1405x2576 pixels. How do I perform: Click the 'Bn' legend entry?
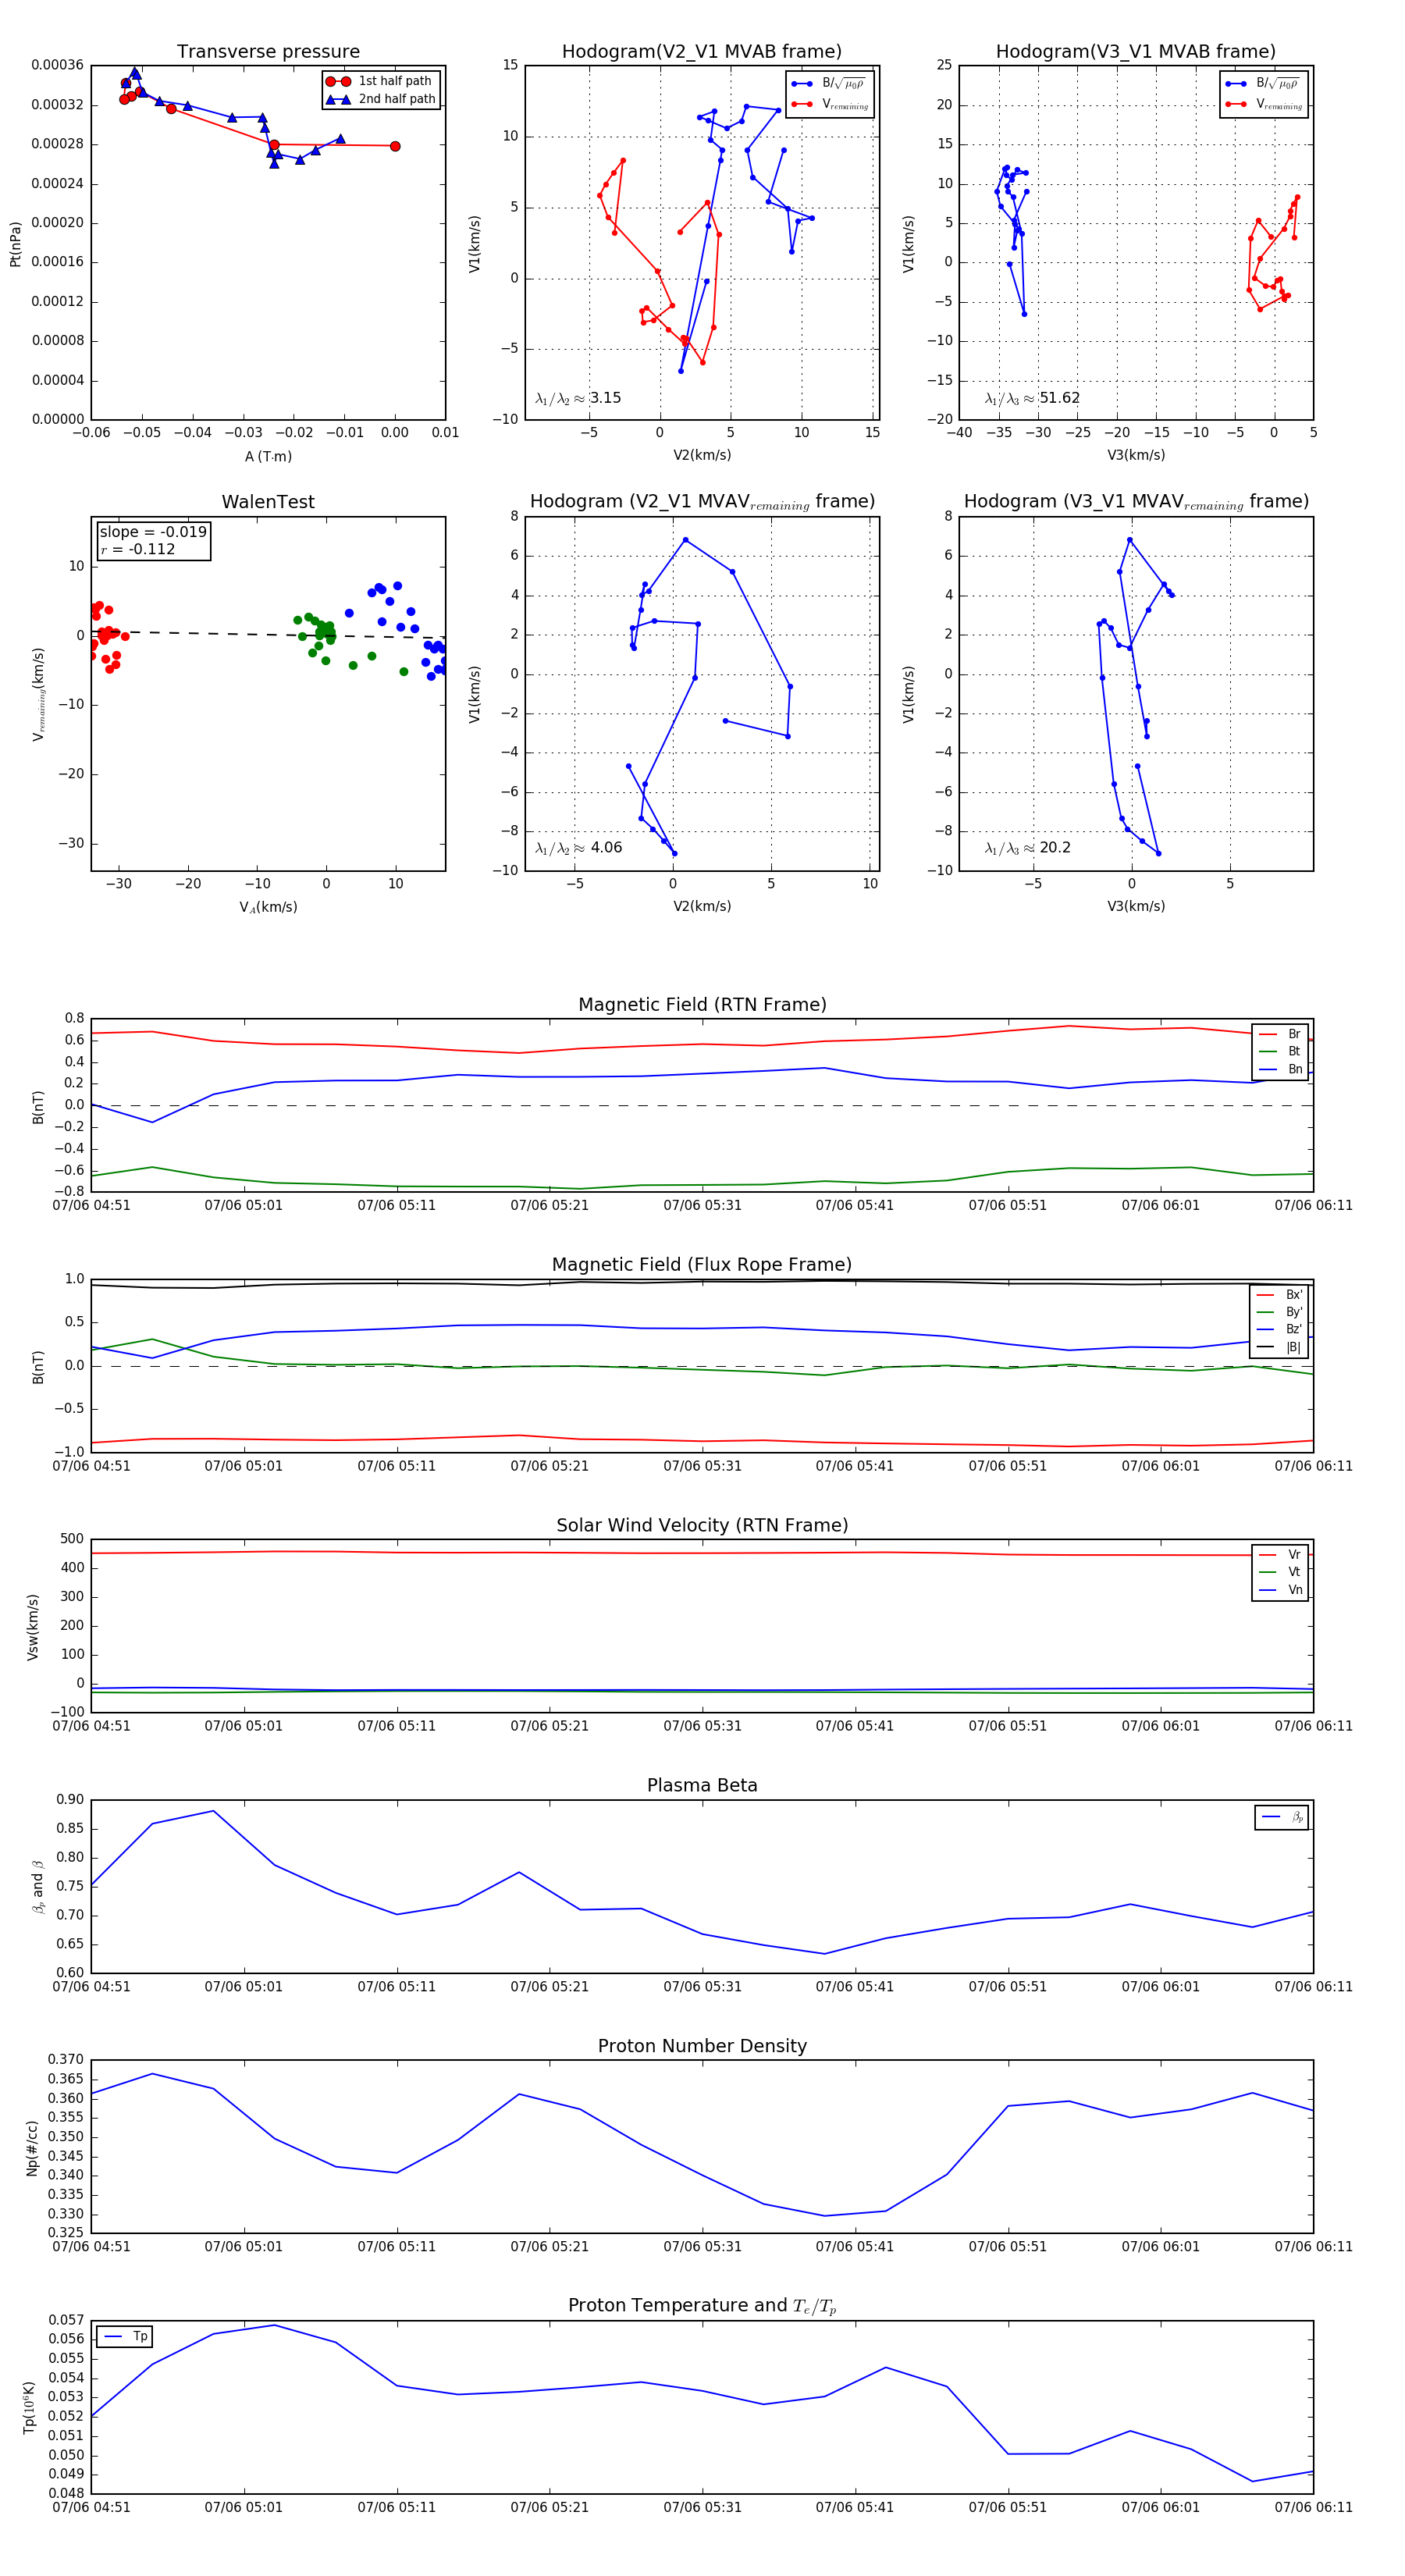point(1280,1069)
